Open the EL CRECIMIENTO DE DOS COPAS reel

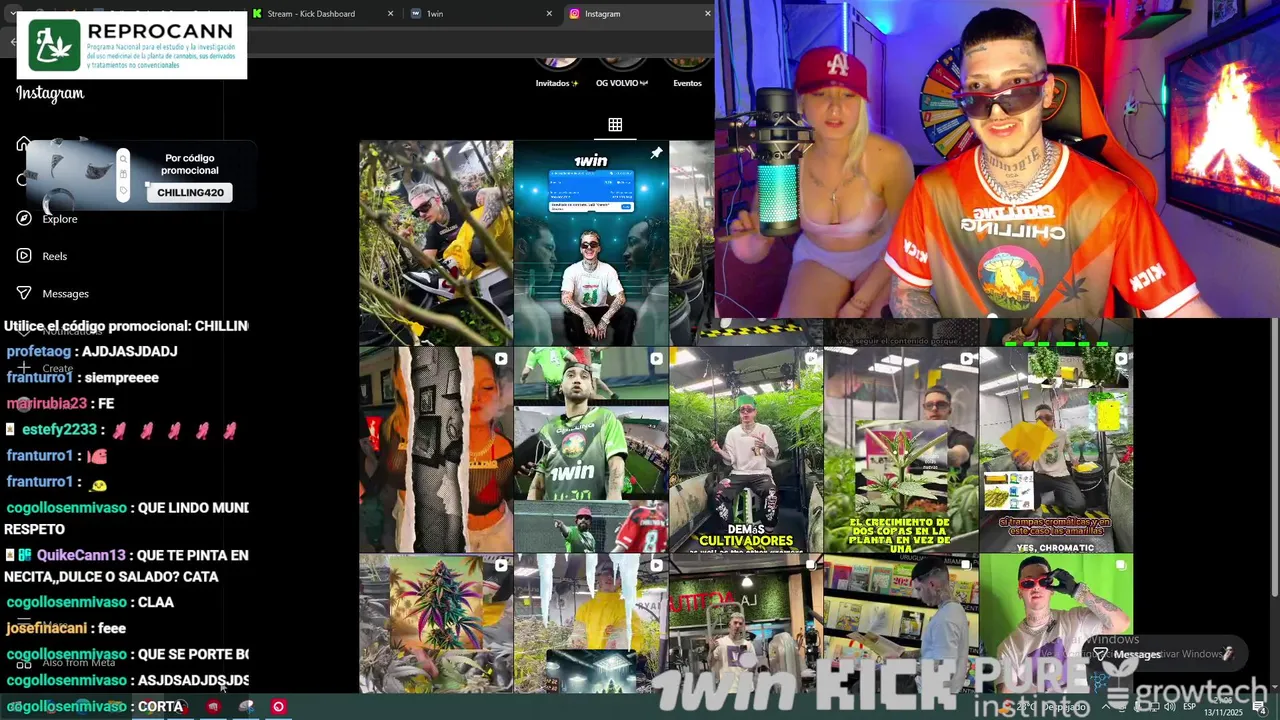901,450
